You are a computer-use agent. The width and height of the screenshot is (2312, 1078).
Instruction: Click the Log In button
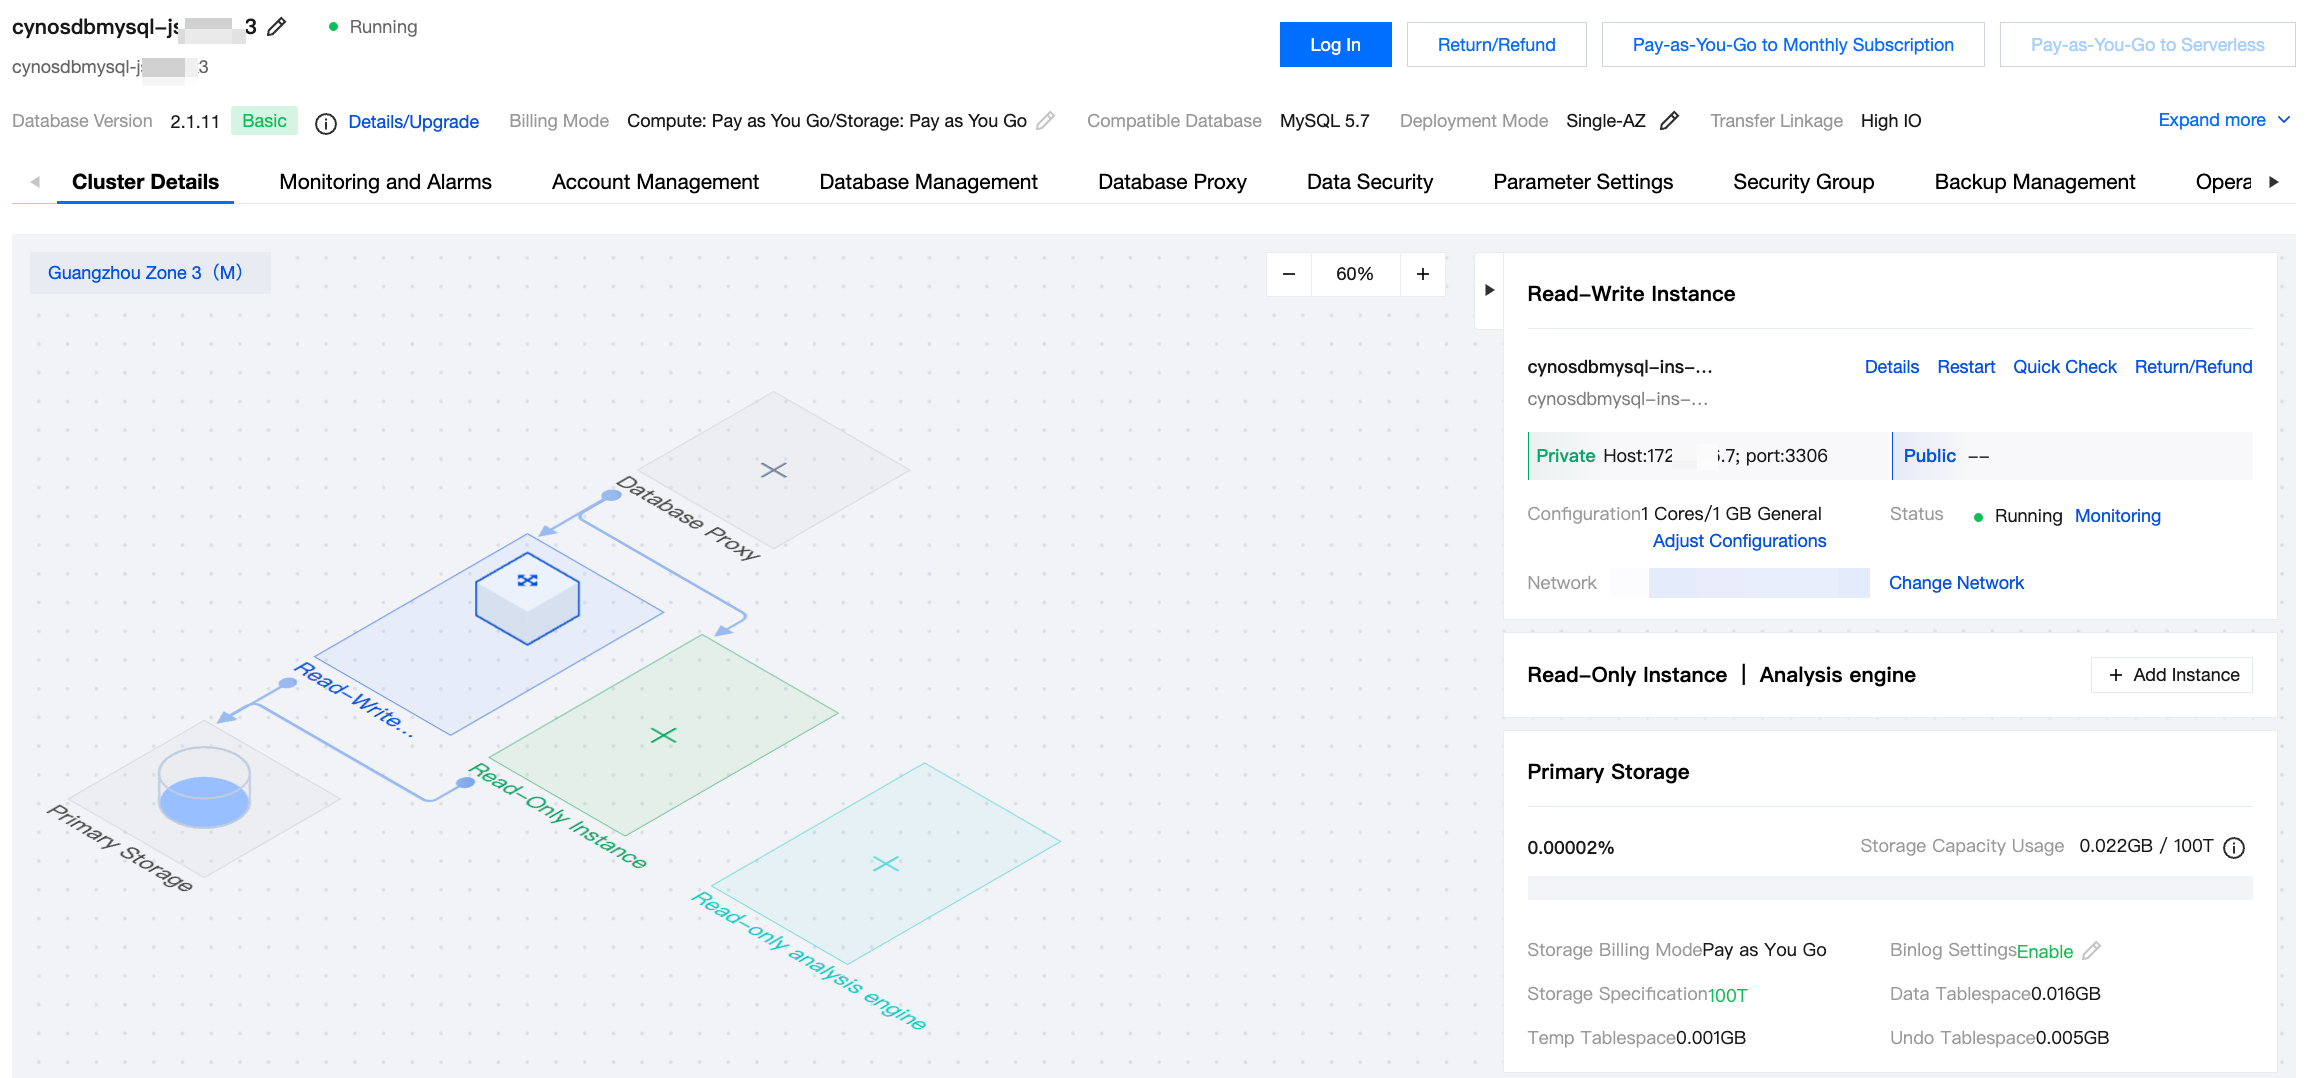1335,45
